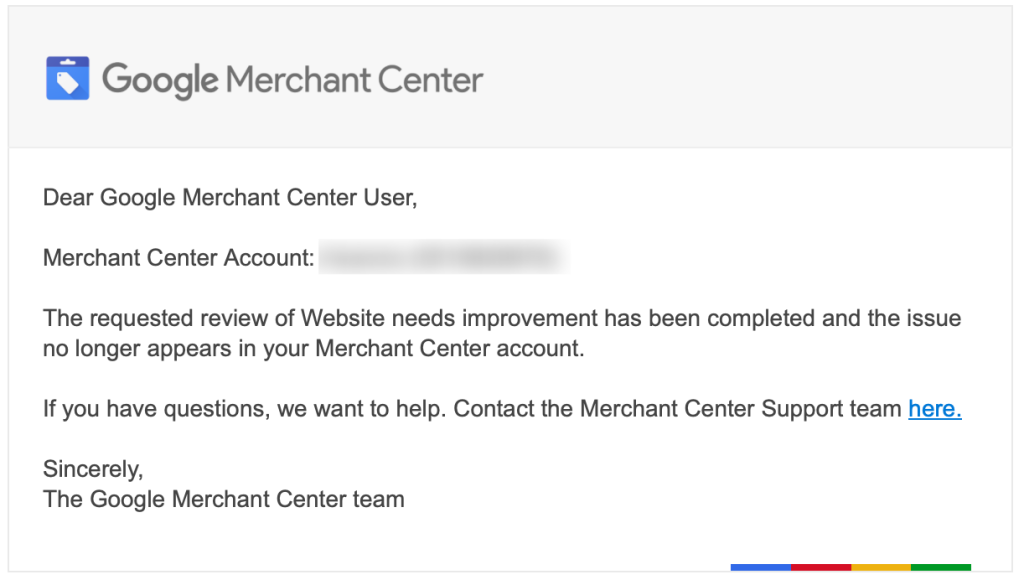The image size is (1024, 585).
Task: Click the "Merchant Center" header logo text
Action: click(x=355, y=78)
